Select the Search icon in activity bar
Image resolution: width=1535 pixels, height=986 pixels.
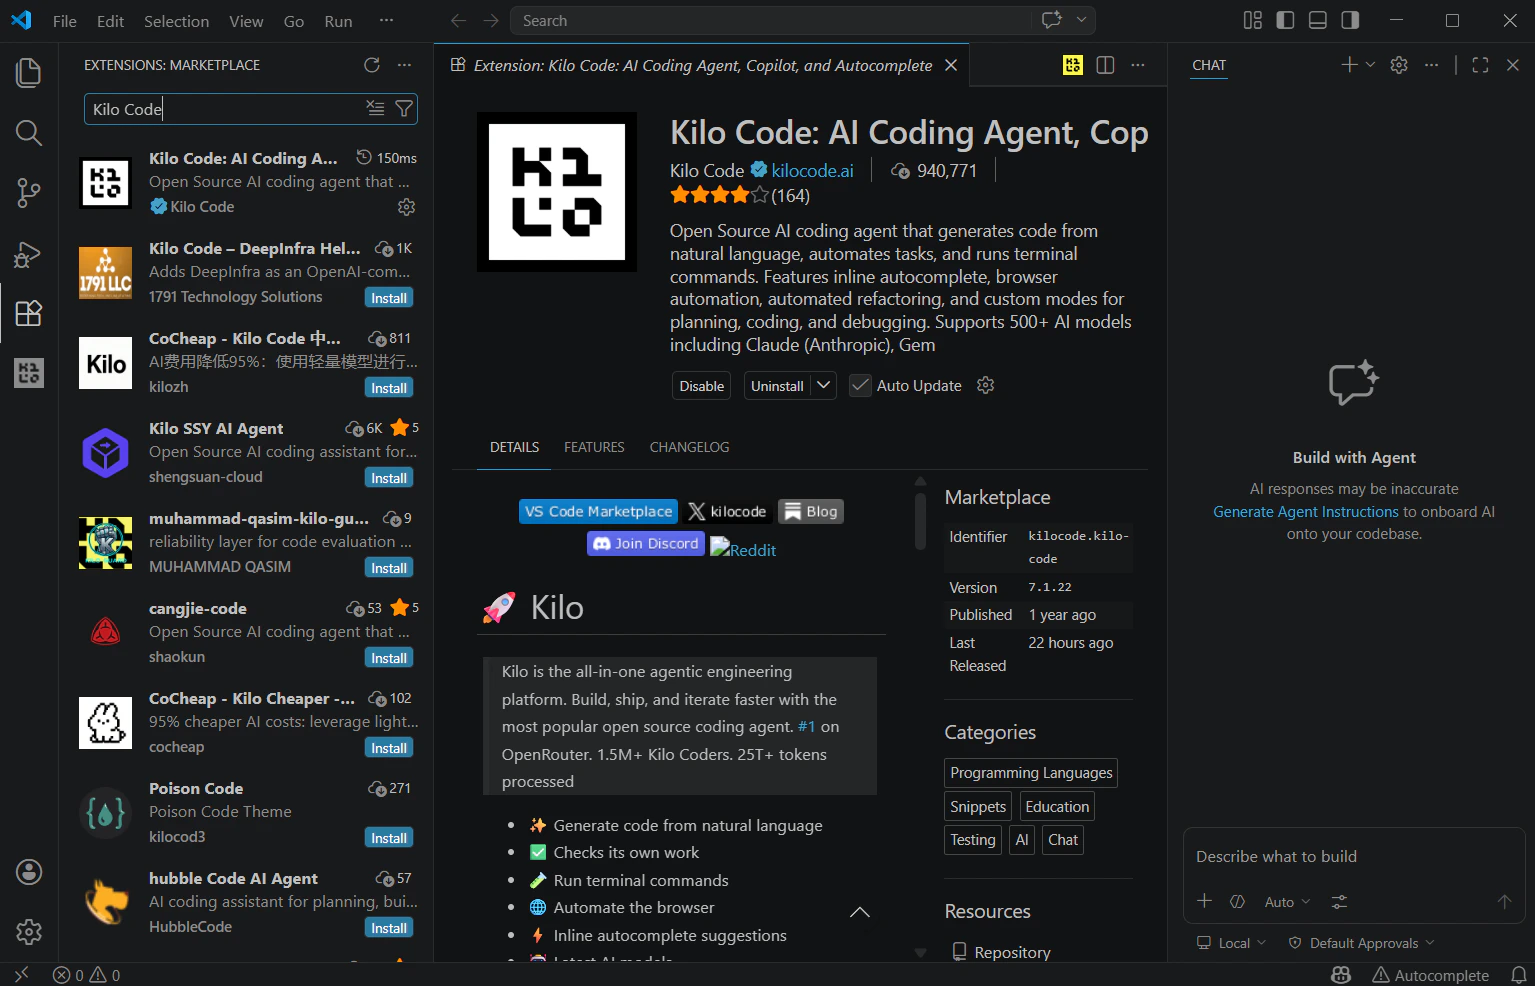click(28, 133)
